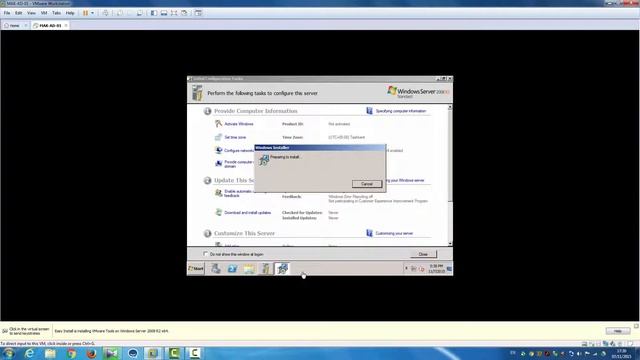
Task: Click the orange pause VM toolbar button
Action: [86, 13]
